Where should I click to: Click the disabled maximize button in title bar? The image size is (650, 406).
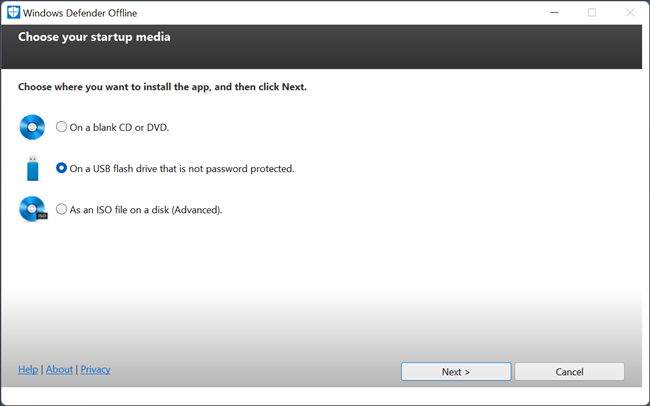click(592, 13)
